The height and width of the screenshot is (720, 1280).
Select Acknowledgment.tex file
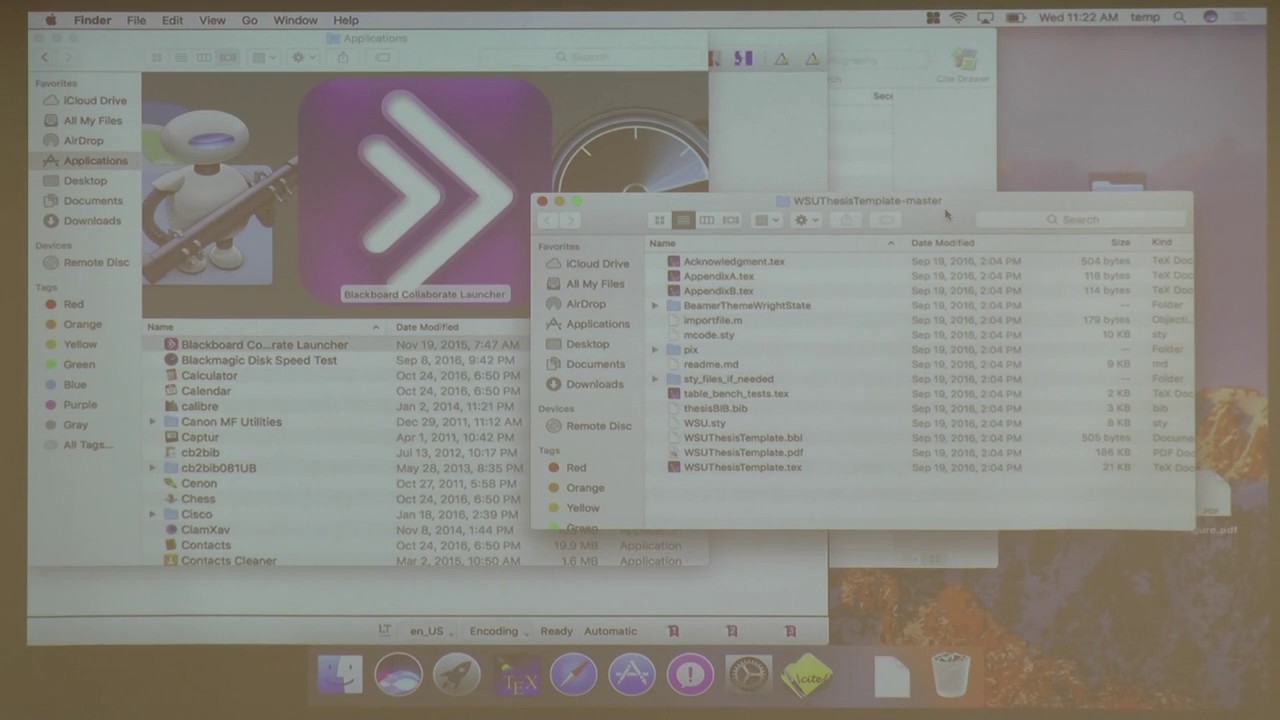[x=734, y=262]
